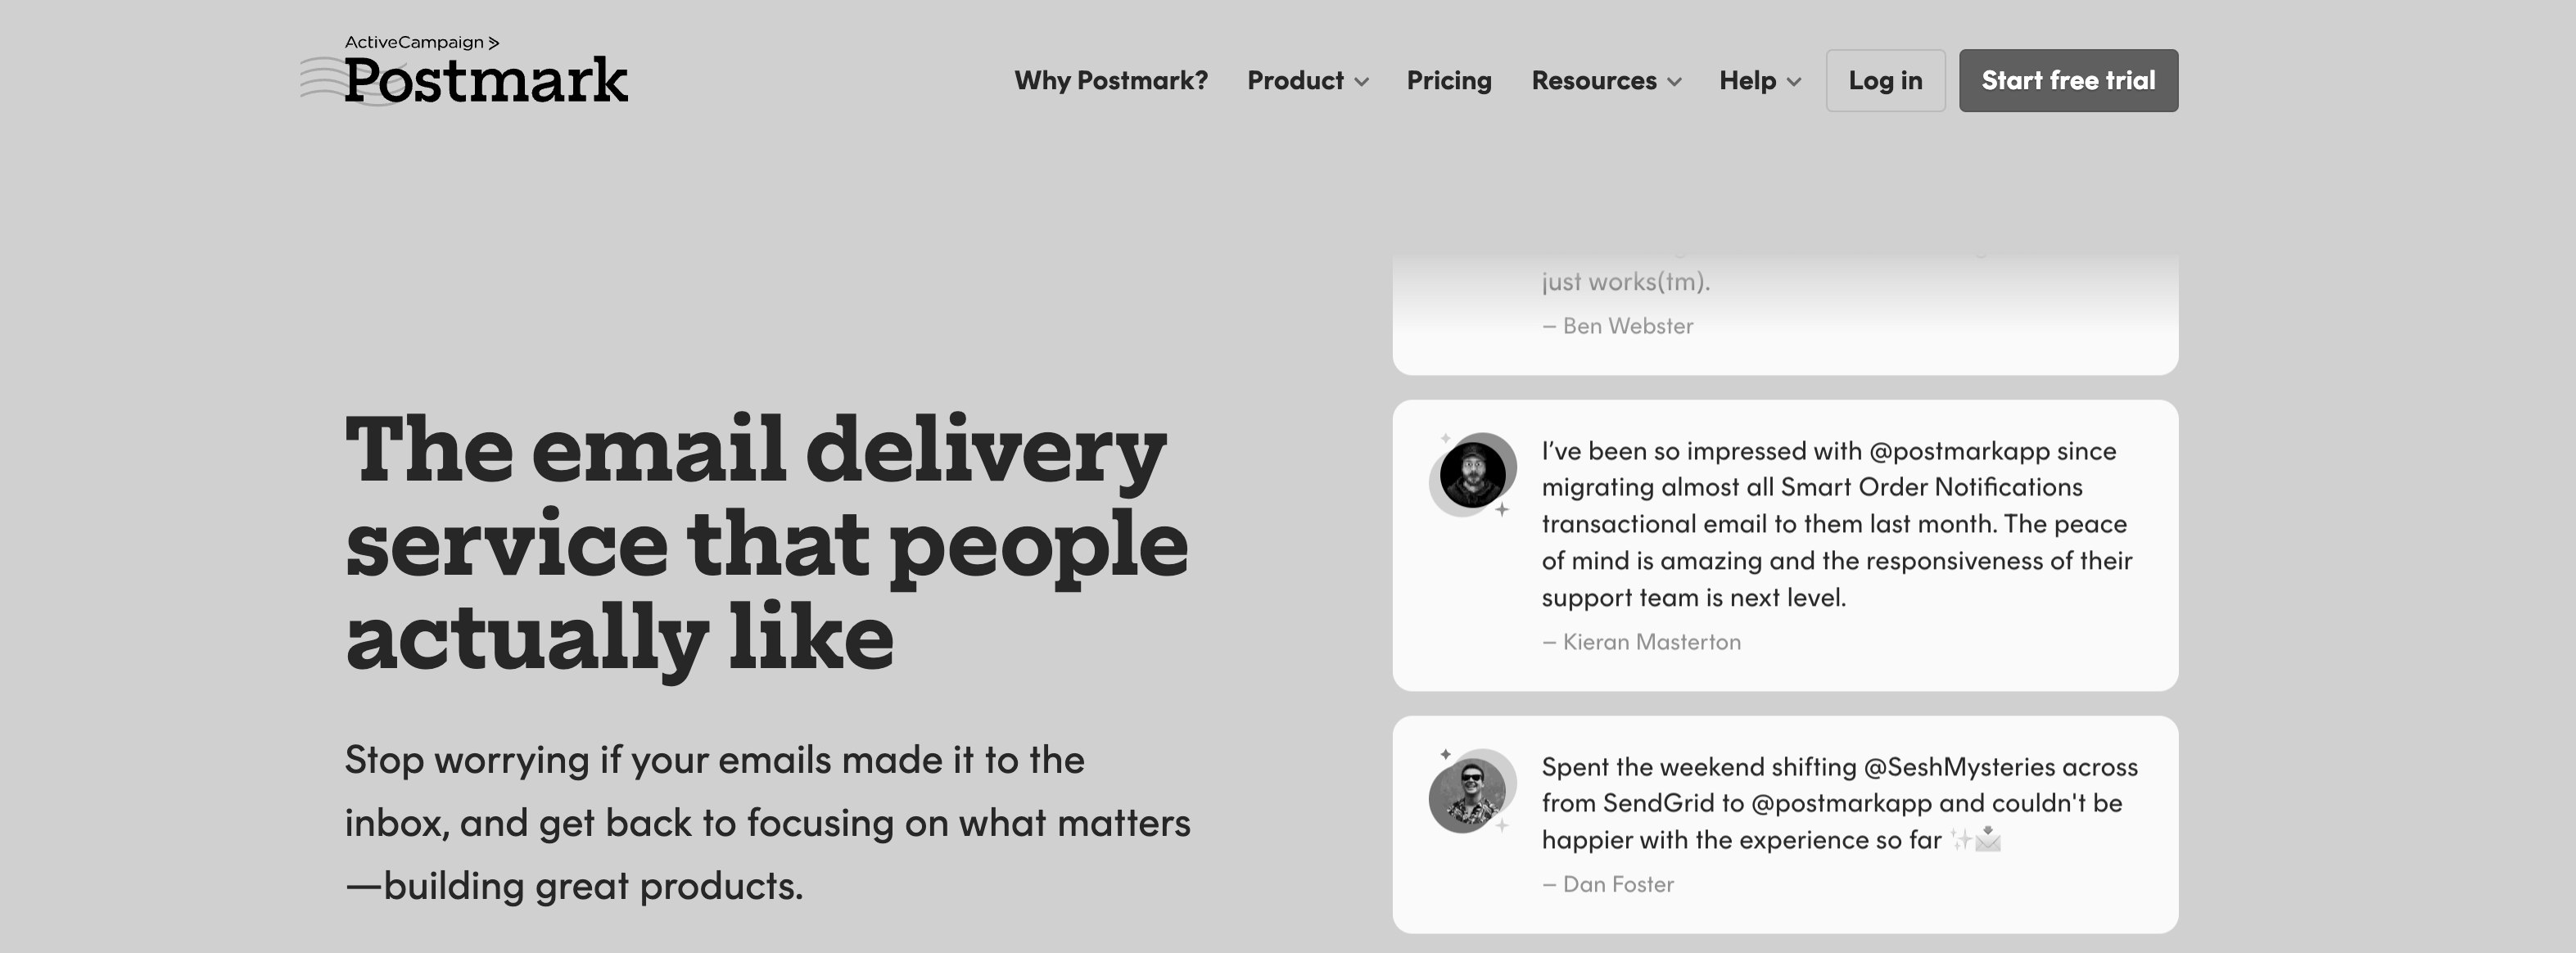The image size is (2576, 953).
Task: Open the Resources menu label
Action: tap(1594, 80)
